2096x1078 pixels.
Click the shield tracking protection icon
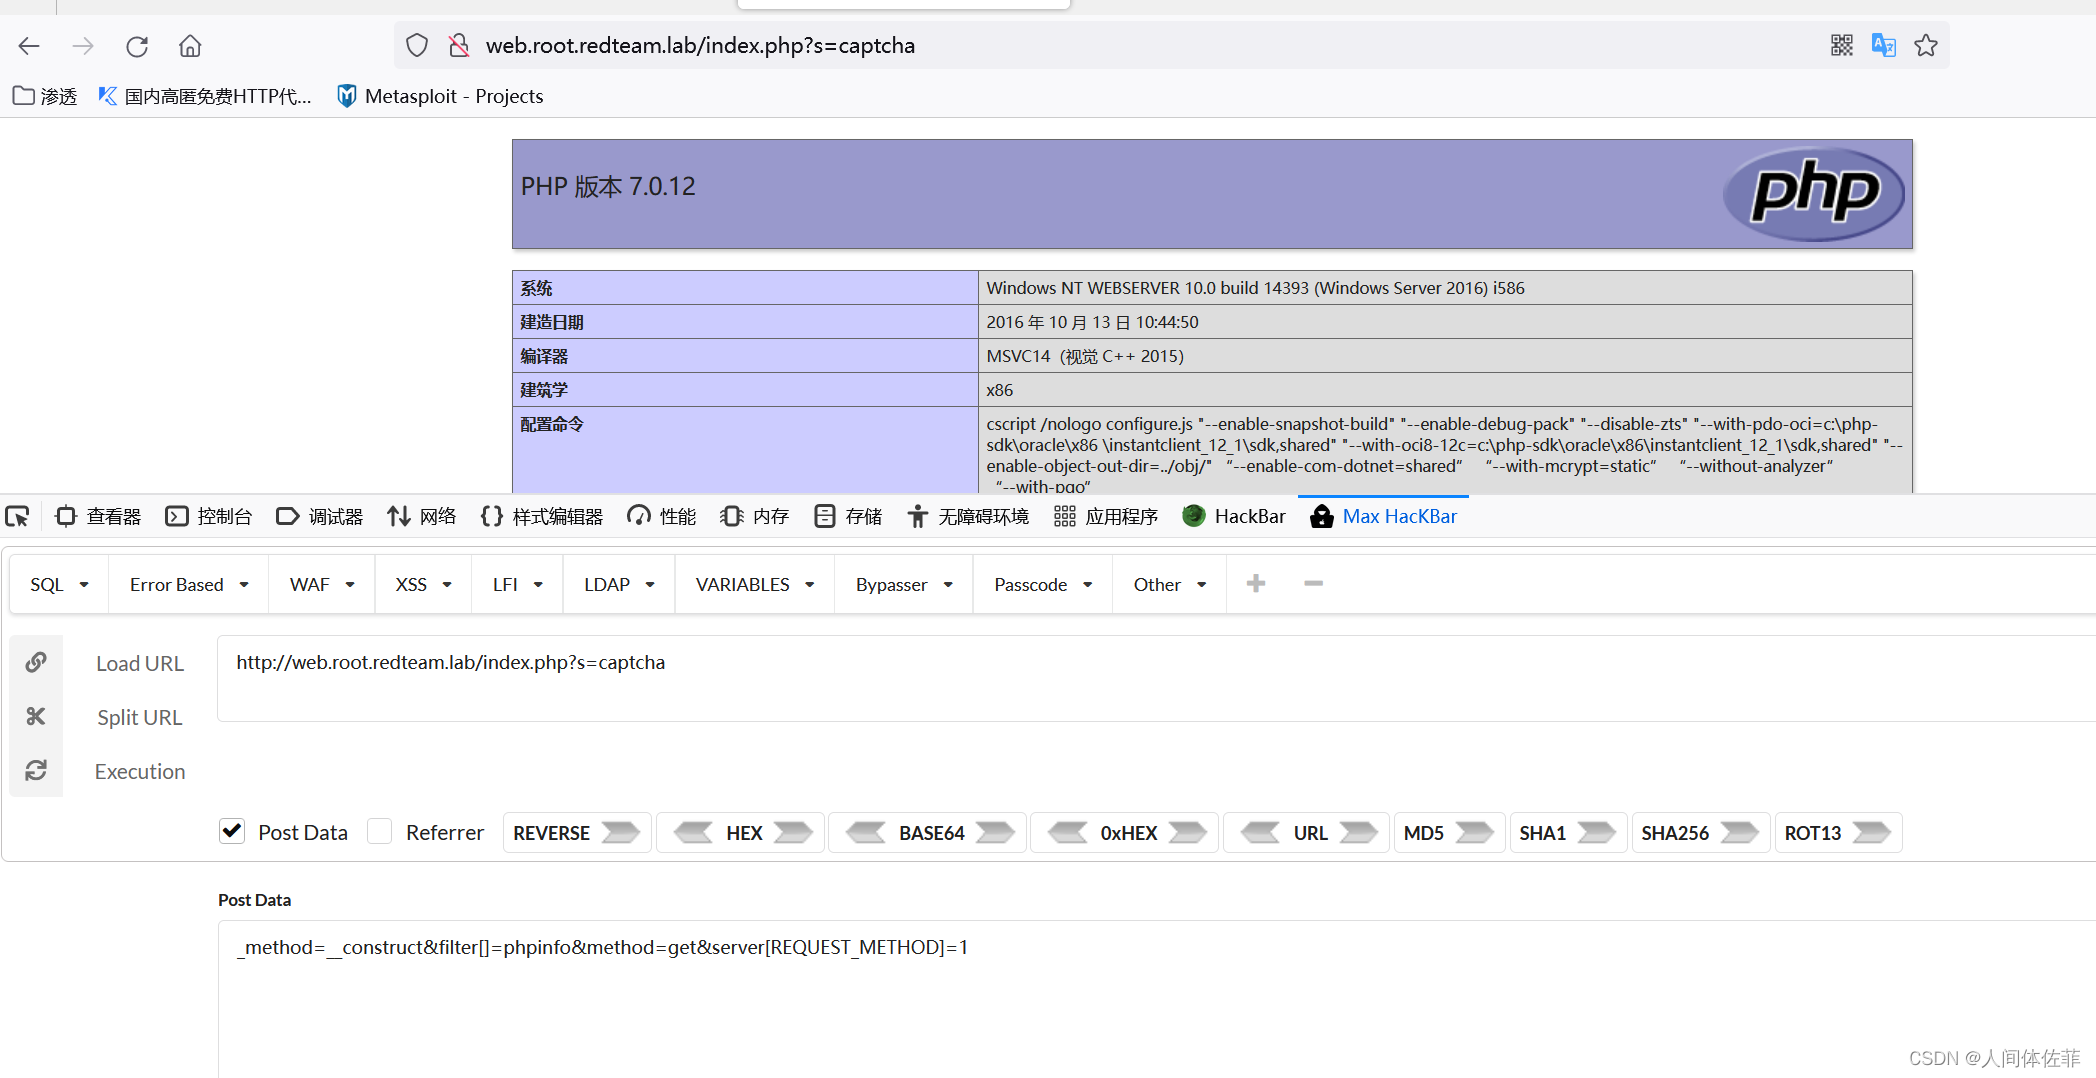pos(417,45)
